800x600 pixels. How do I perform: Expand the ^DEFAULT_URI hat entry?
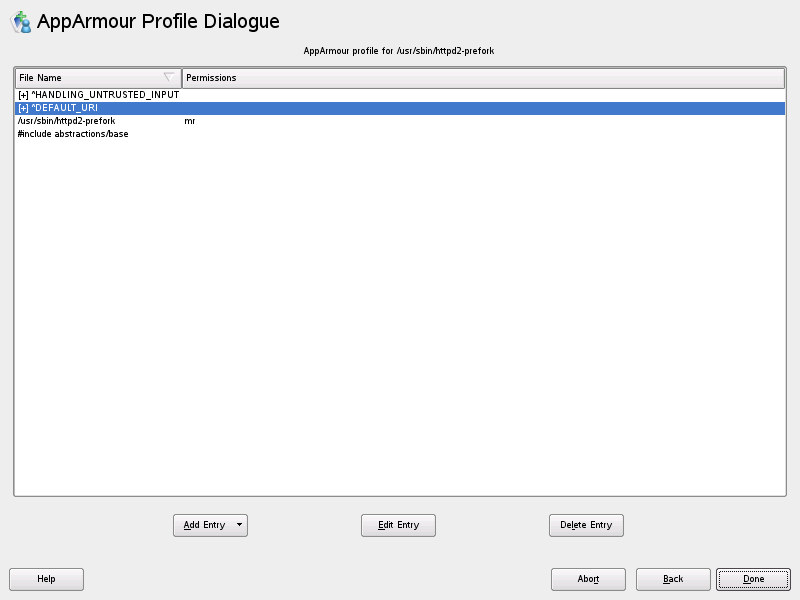(x=20, y=108)
